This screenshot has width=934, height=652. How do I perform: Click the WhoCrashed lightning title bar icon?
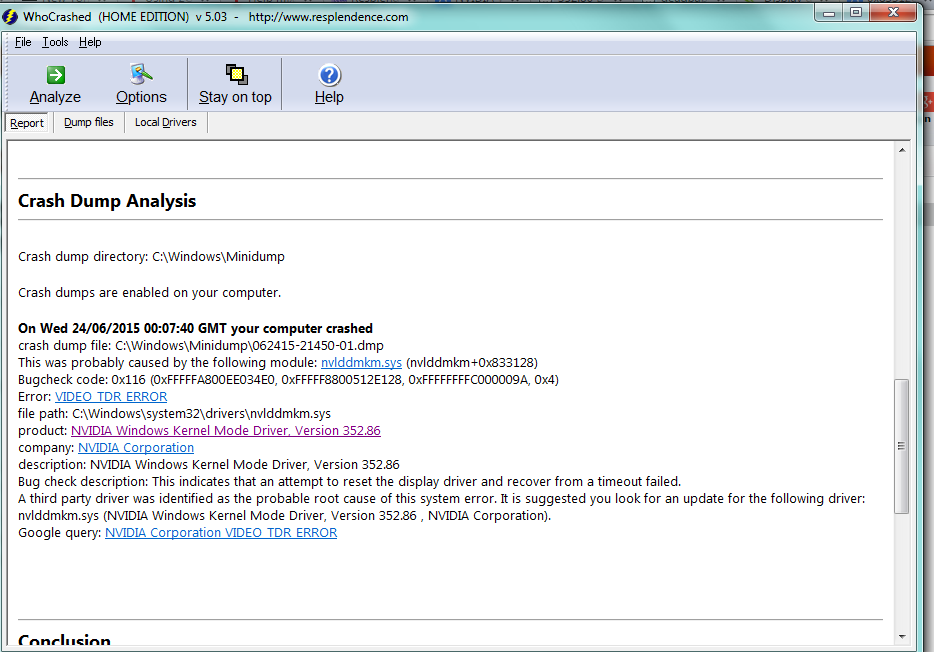pyautogui.click(x=10, y=17)
